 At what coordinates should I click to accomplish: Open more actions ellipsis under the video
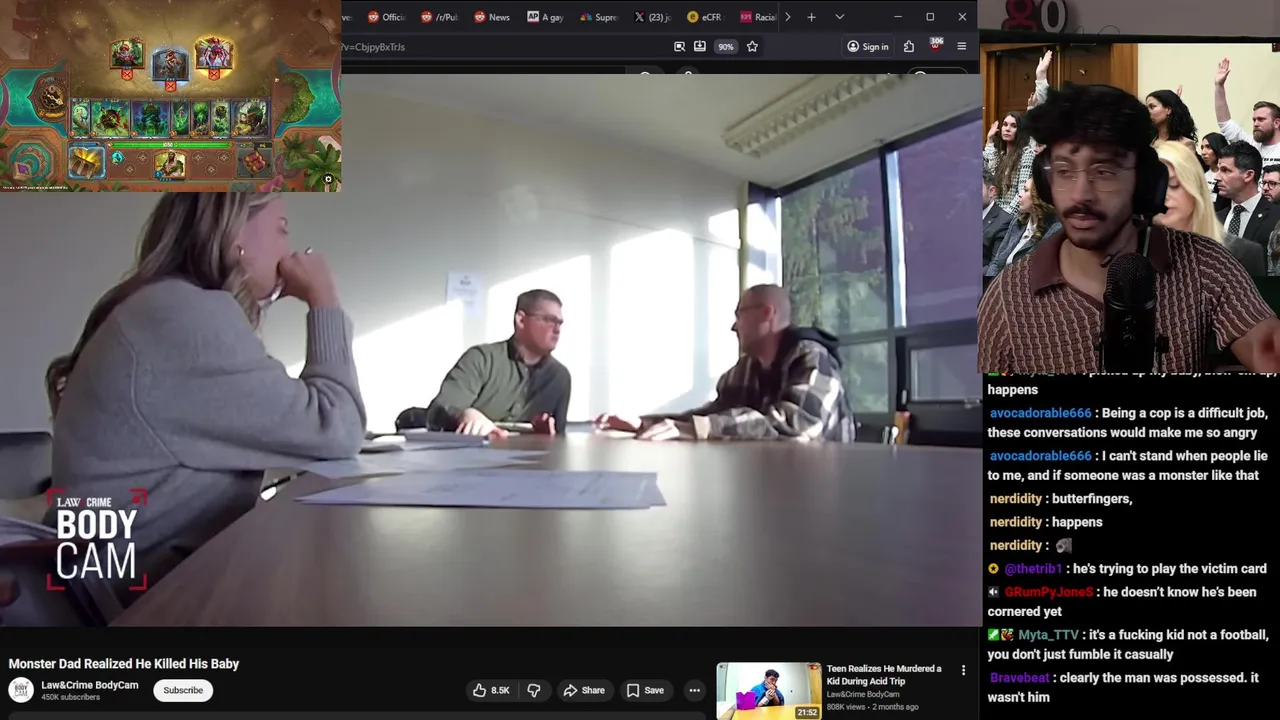tap(694, 690)
